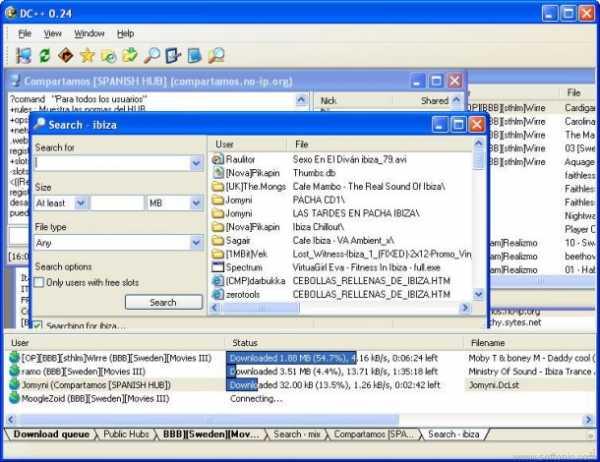Click the Search Spy magnifier icon

tap(216, 56)
